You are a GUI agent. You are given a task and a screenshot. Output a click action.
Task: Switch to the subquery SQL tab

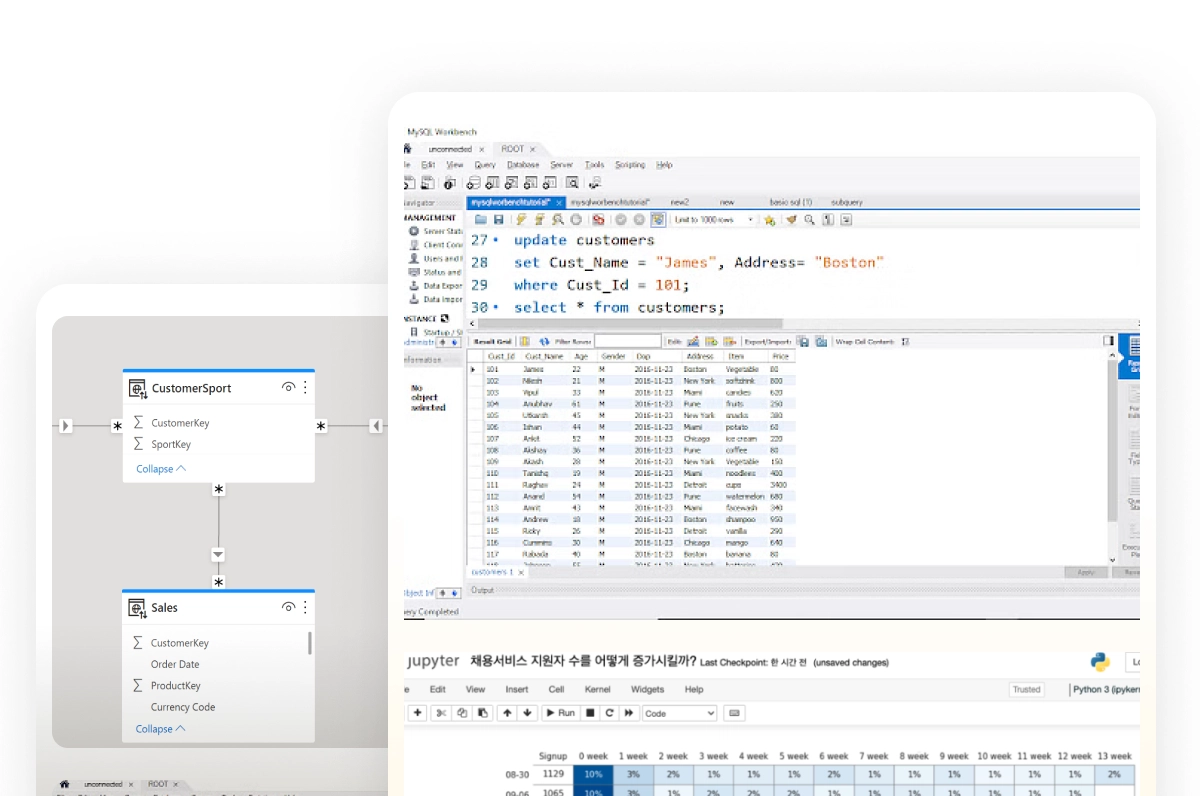846,202
